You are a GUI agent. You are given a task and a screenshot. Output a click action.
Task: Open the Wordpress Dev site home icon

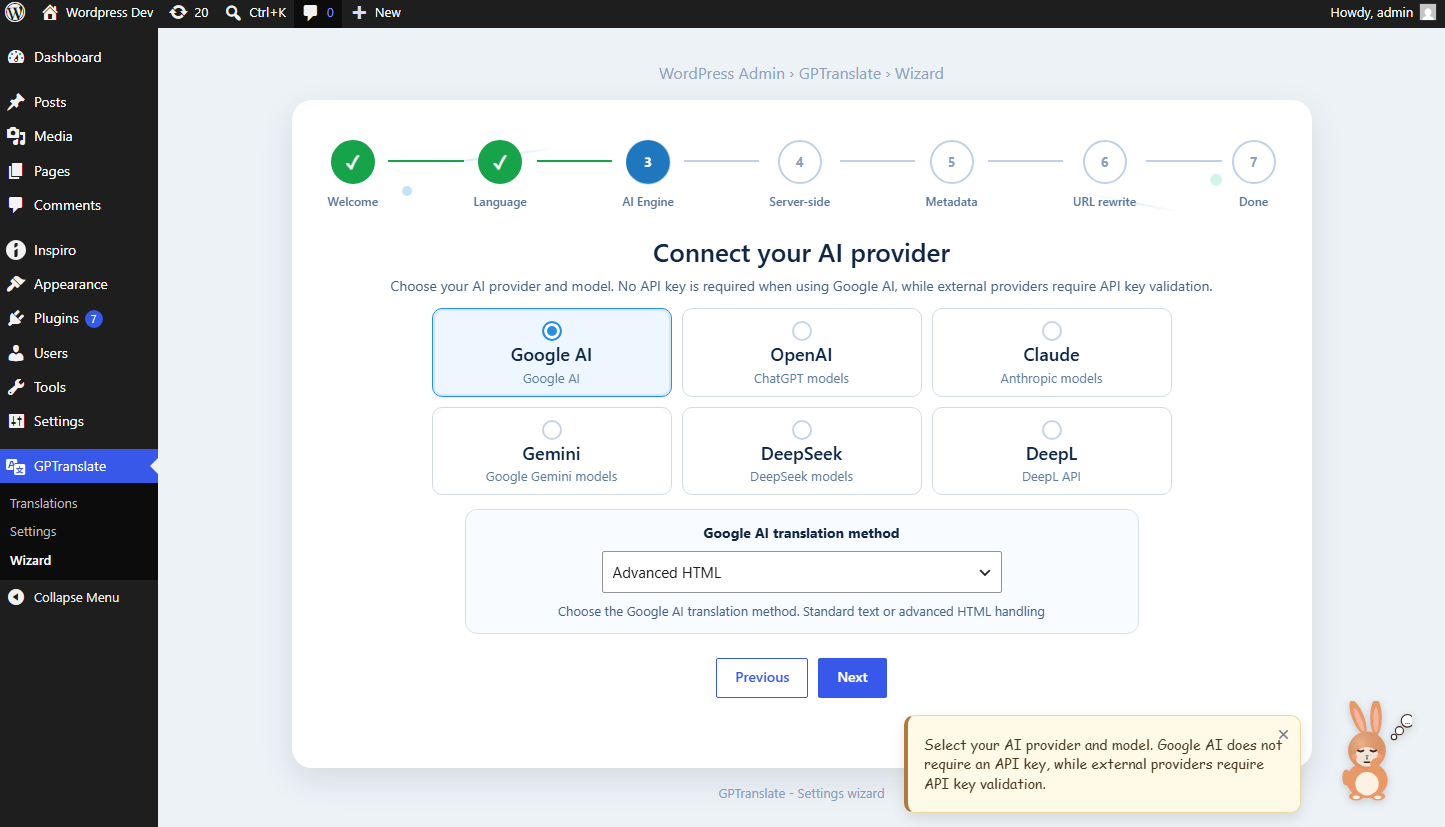(x=50, y=13)
